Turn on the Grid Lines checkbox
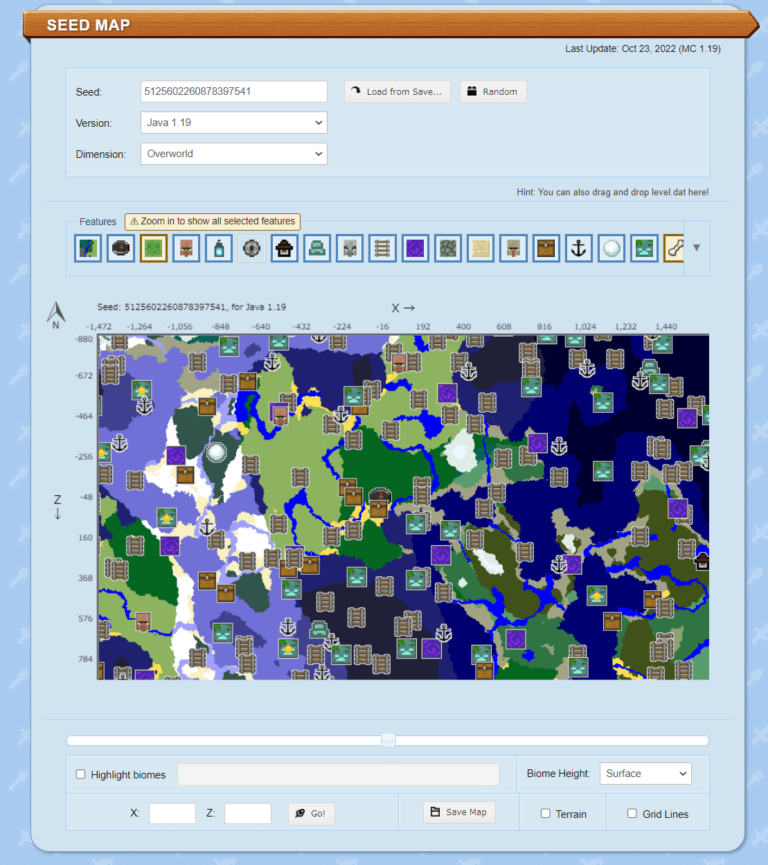Image resolution: width=768 pixels, height=865 pixels. coord(632,814)
